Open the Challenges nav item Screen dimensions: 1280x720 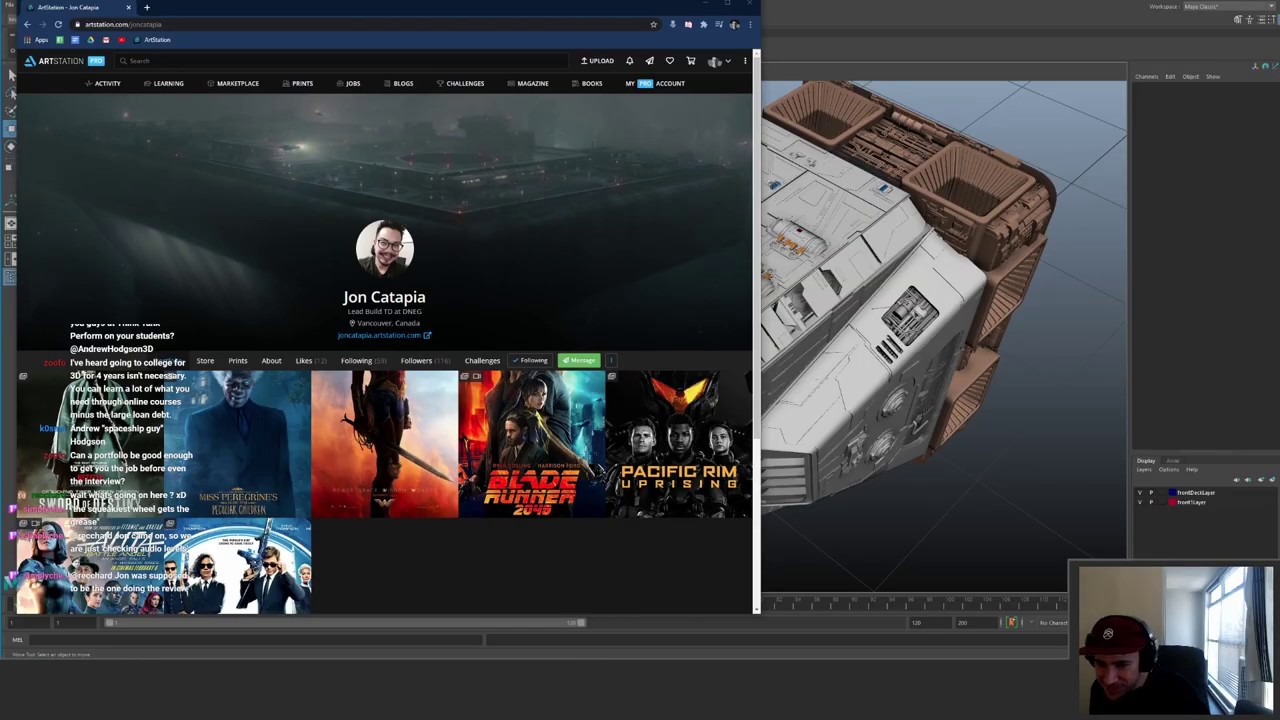(x=461, y=84)
